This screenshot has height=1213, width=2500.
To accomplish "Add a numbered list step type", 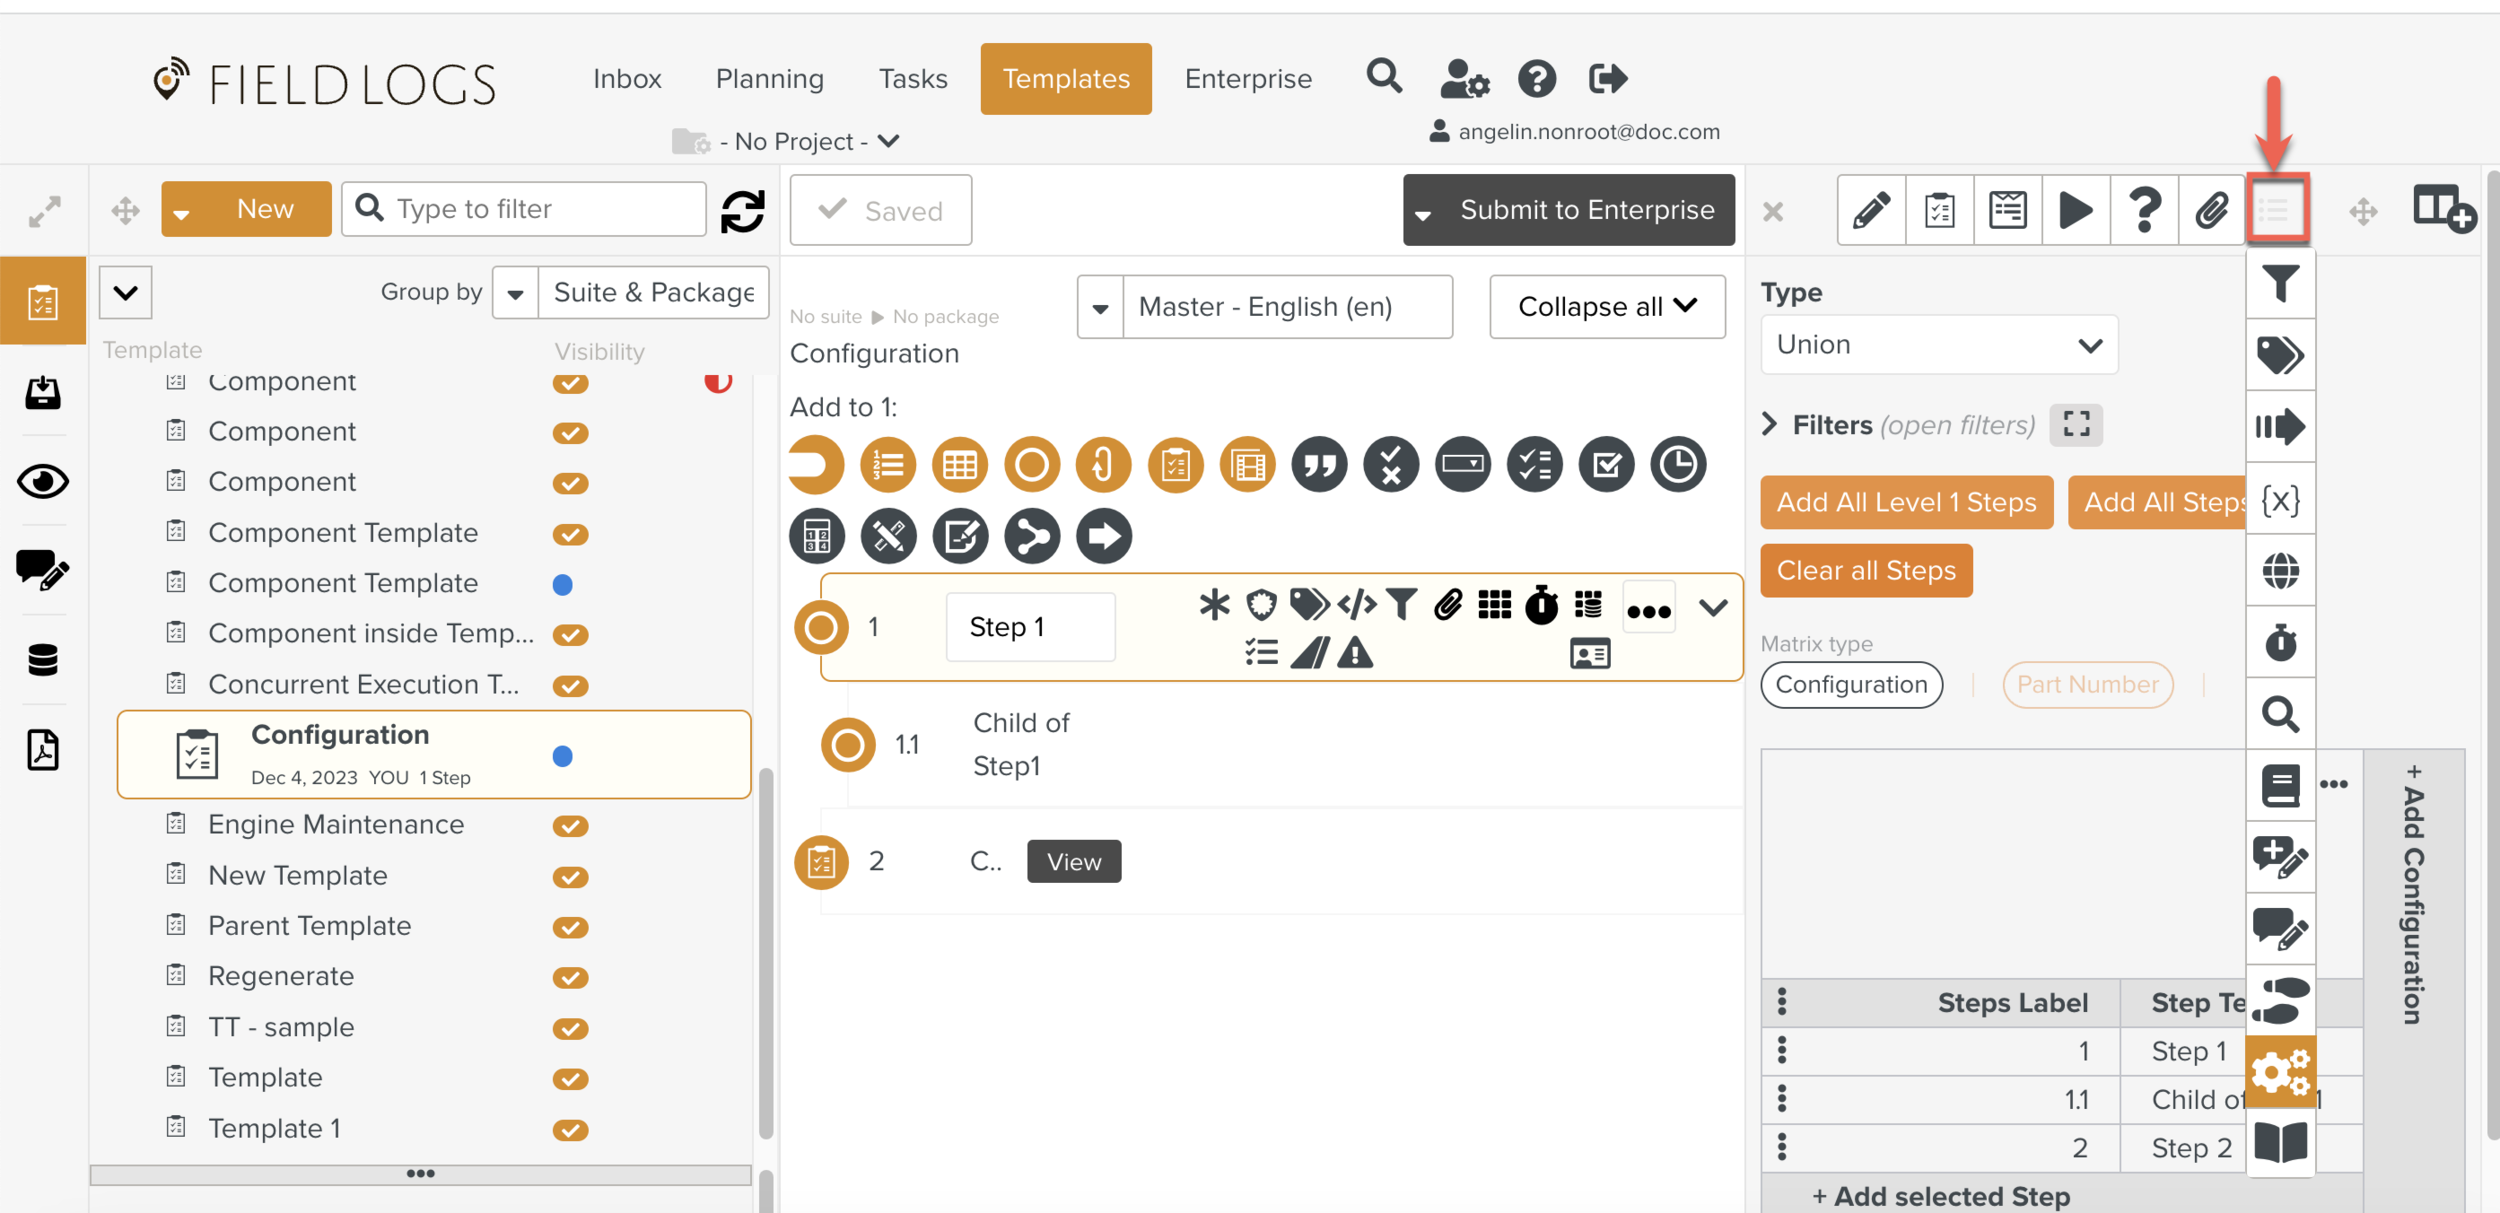I will [x=887, y=465].
